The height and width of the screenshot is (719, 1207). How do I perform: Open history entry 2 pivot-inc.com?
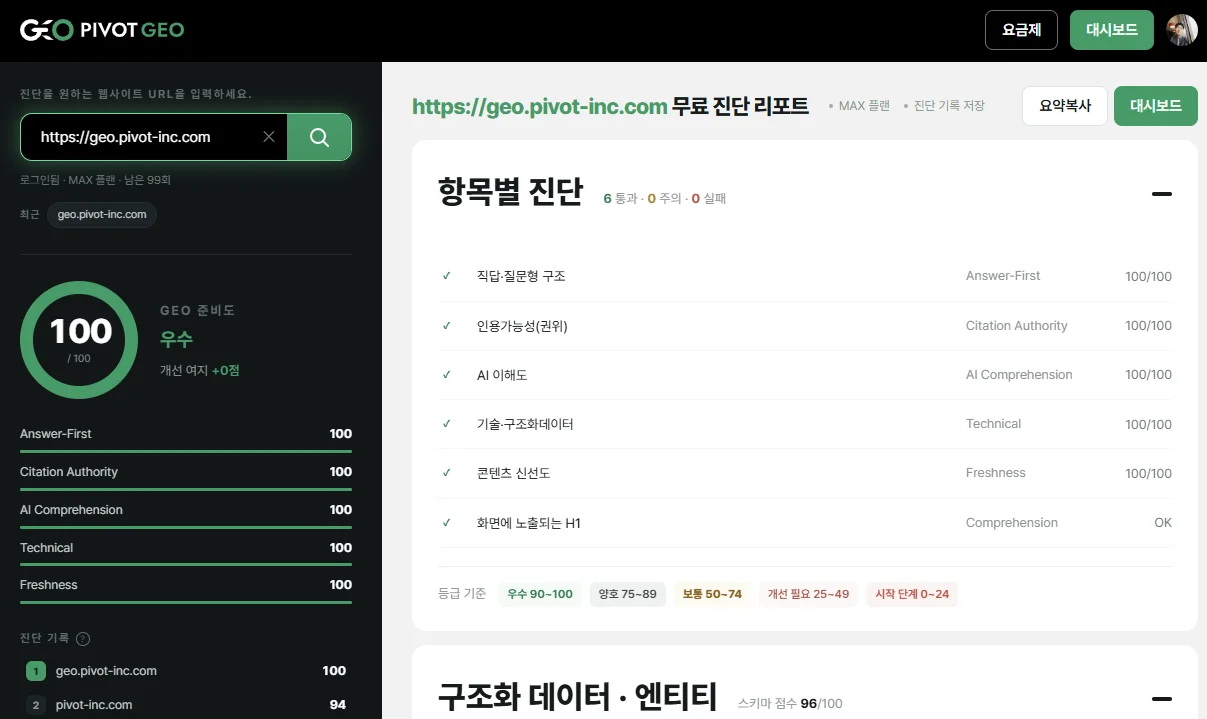186,705
